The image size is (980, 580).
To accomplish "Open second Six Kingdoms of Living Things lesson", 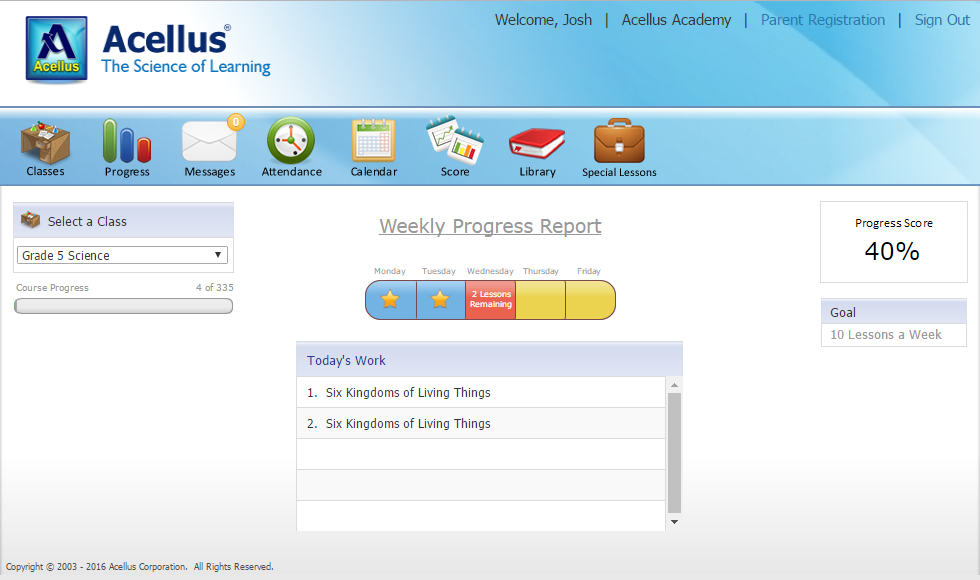I will tap(408, 424).
